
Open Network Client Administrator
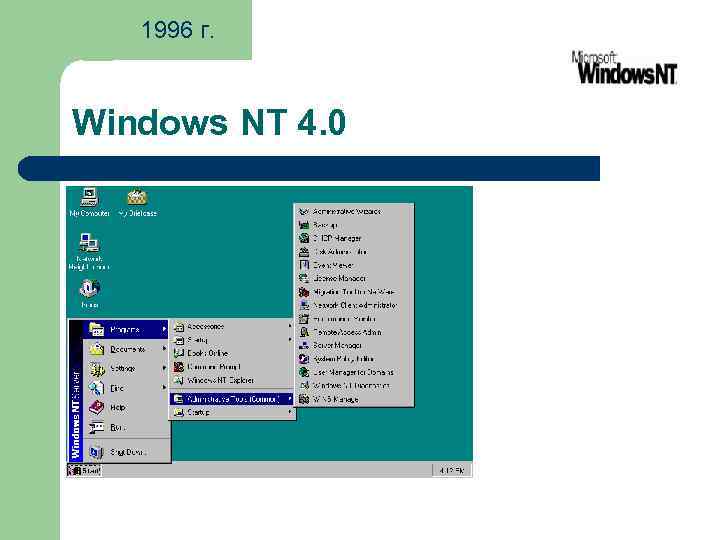(354, 305)
